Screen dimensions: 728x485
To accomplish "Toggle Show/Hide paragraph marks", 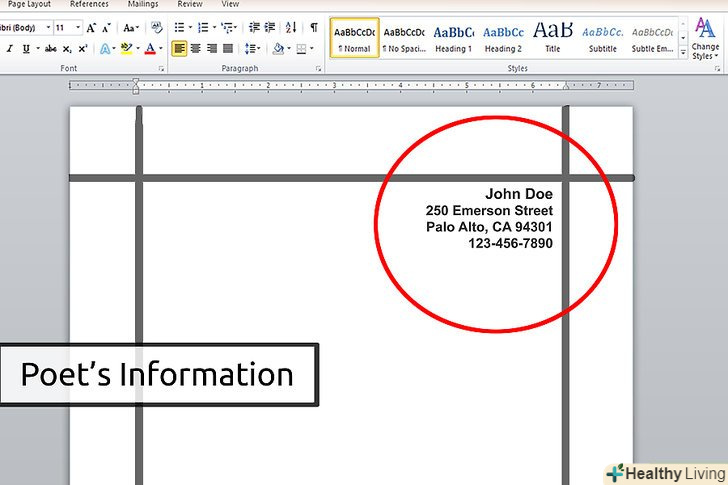I will tap(314, 27).
